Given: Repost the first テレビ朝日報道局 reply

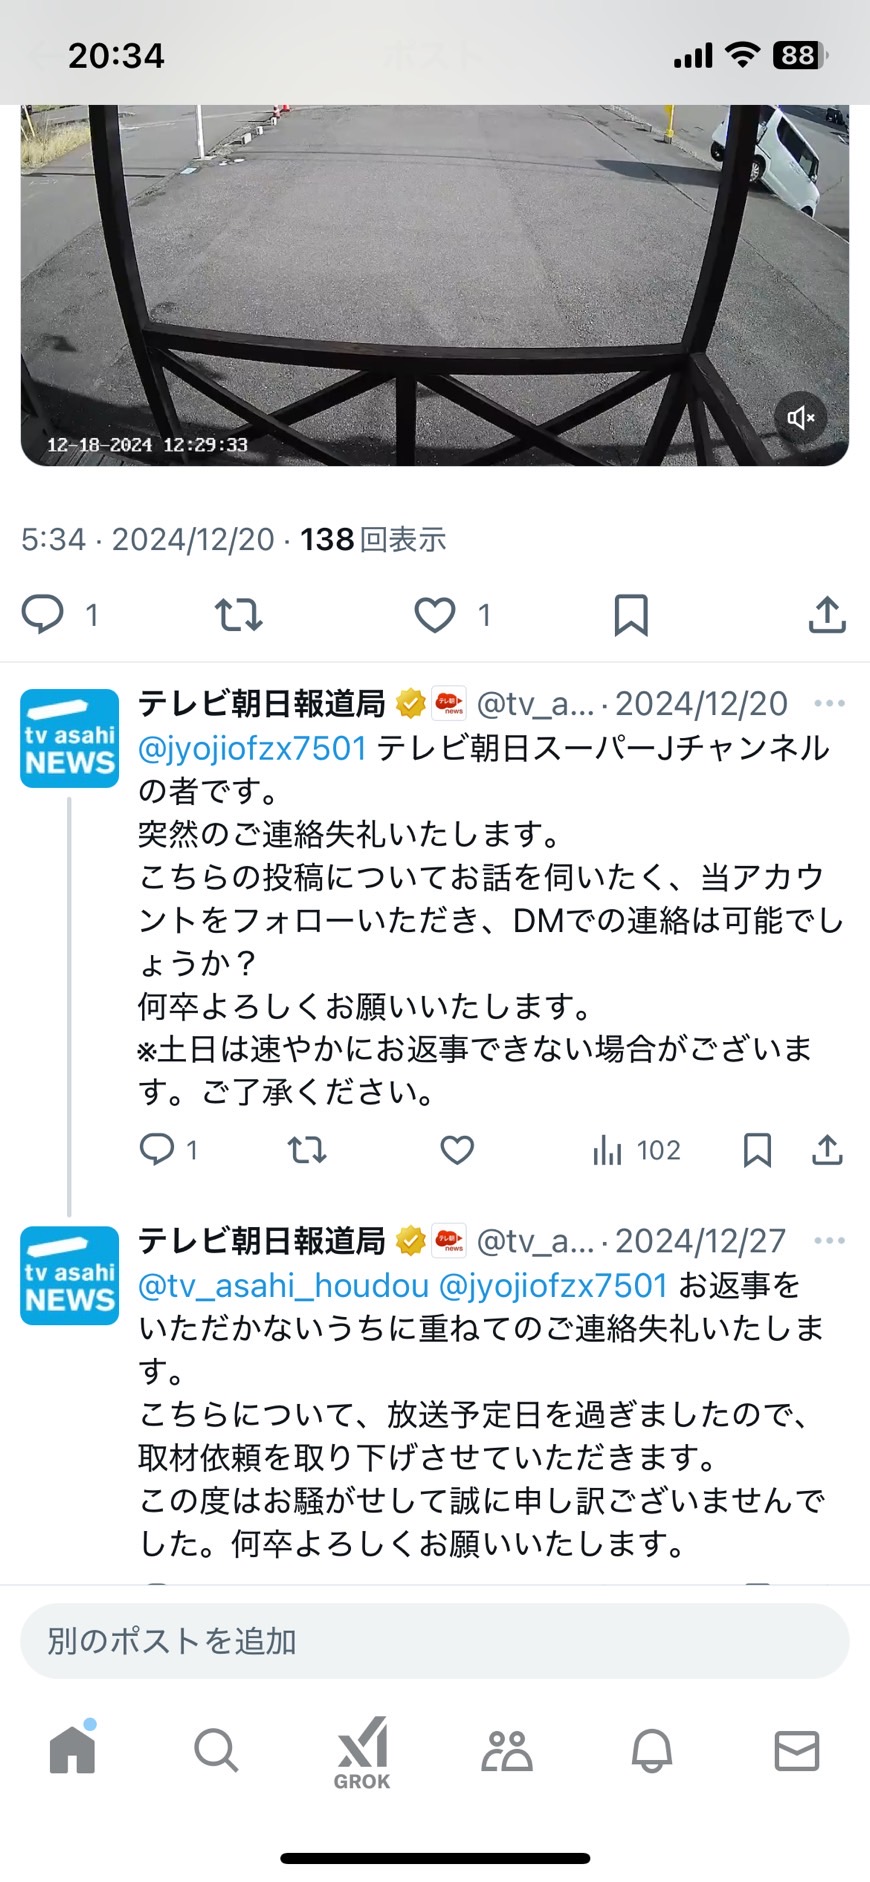Looking at the screenshot, I should pos(307,1151).
